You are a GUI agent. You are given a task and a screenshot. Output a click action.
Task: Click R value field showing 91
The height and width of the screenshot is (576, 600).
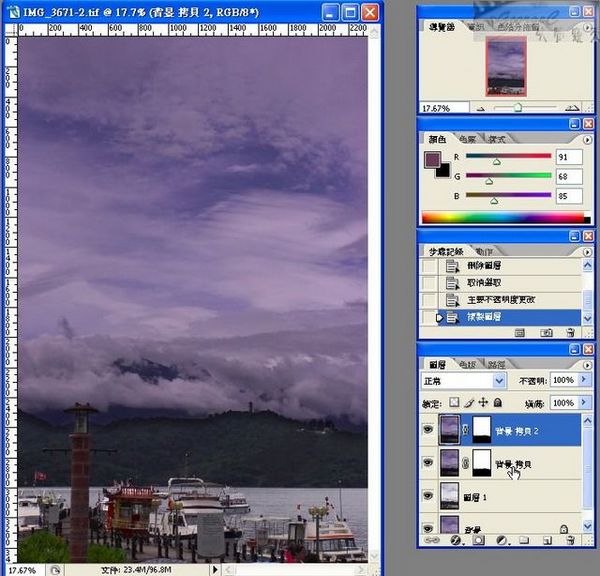pos(569,157)
